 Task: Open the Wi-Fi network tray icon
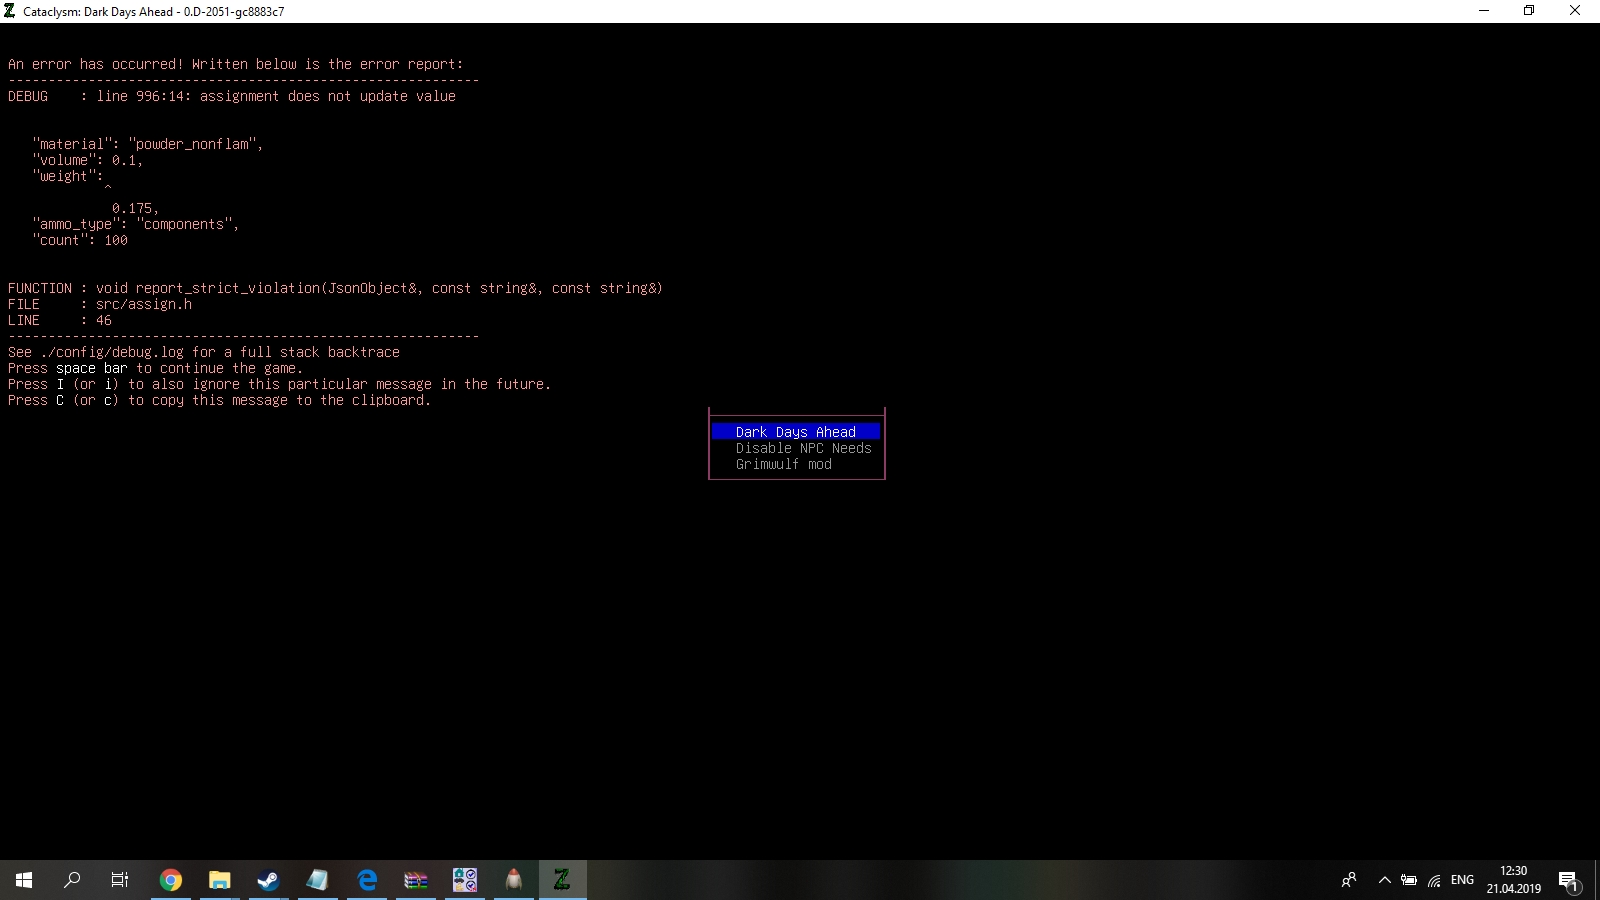point(1435,880)
